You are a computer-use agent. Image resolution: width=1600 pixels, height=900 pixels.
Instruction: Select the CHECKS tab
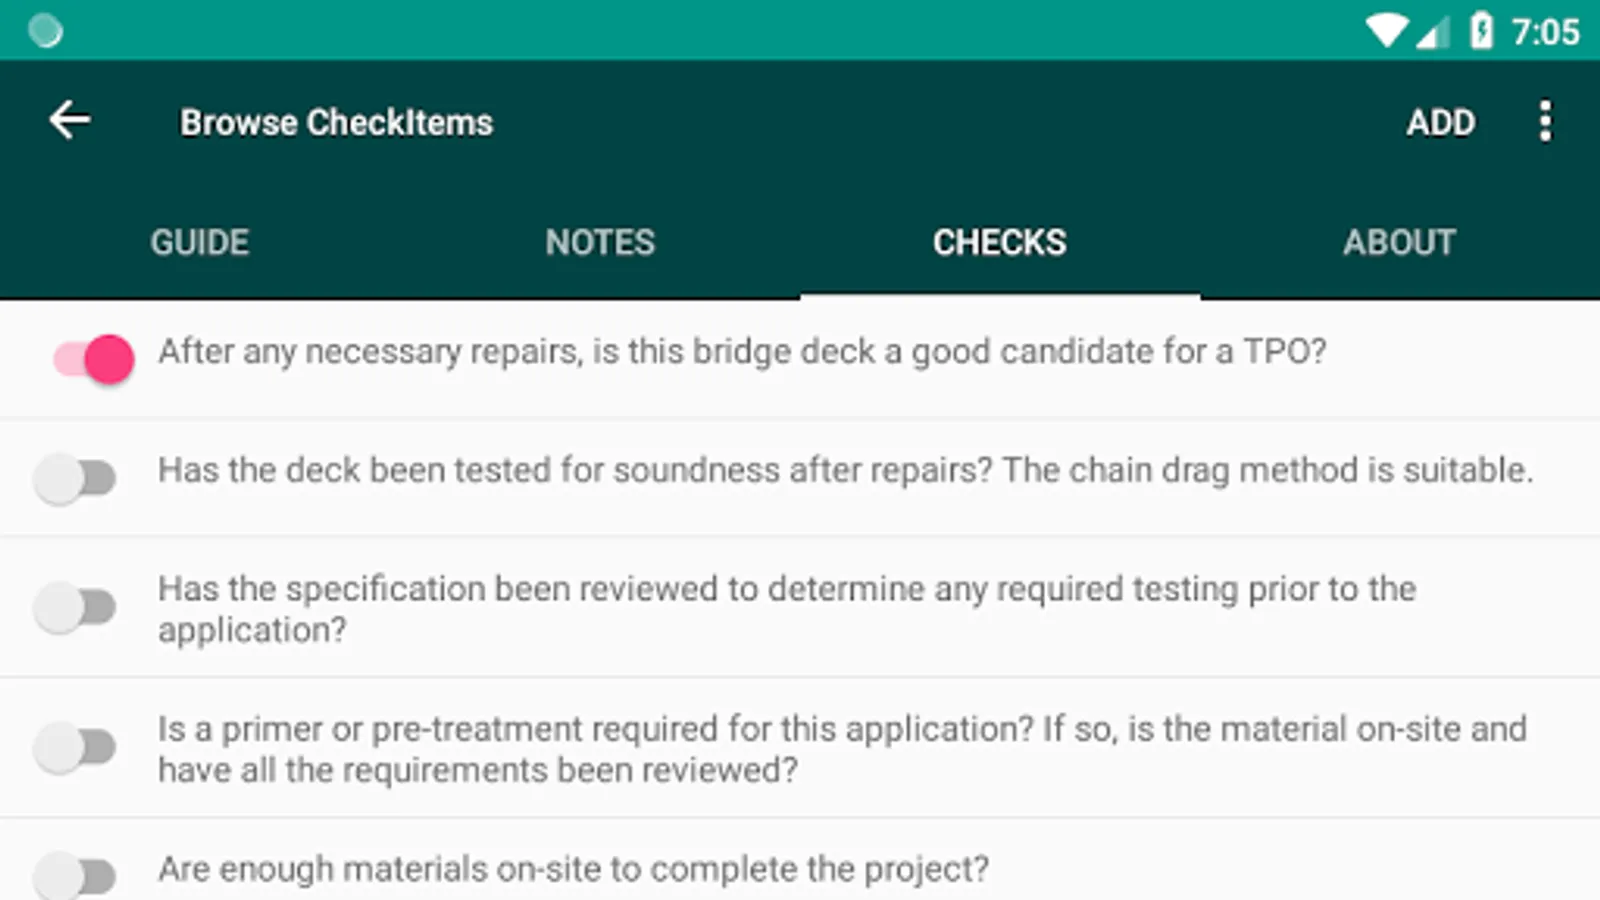1000,242
